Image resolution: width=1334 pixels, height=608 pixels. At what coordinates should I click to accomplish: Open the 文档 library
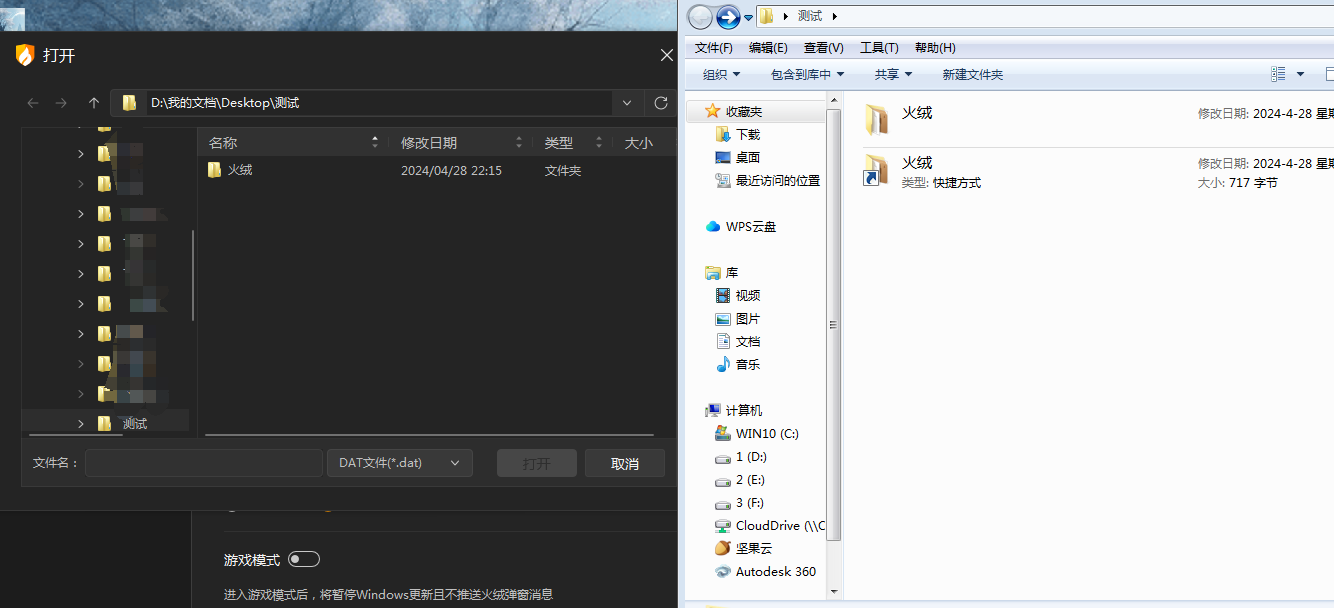pyautogui.click(x=748, y=342)
